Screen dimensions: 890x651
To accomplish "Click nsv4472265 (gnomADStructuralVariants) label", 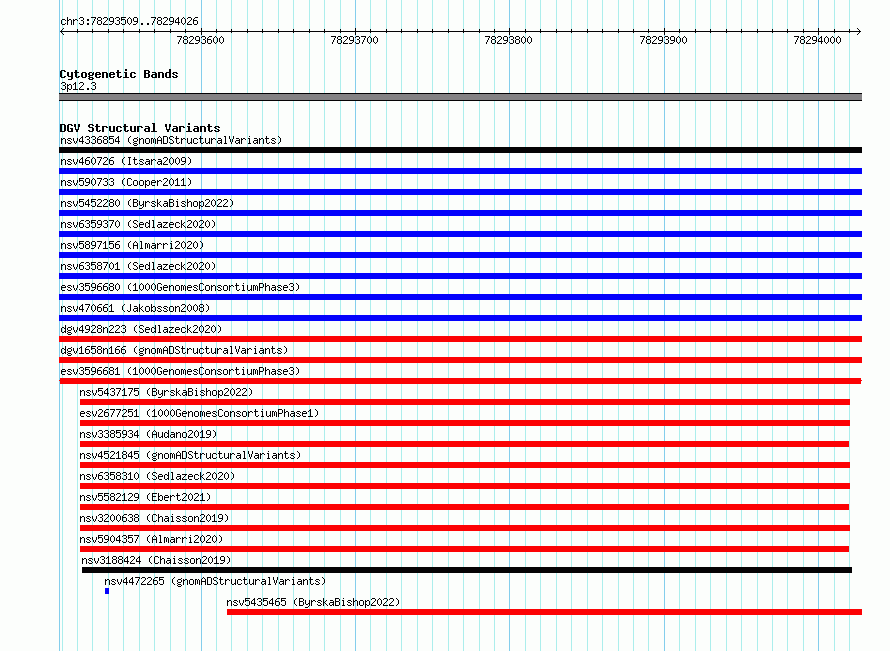I will pos(215,581).
